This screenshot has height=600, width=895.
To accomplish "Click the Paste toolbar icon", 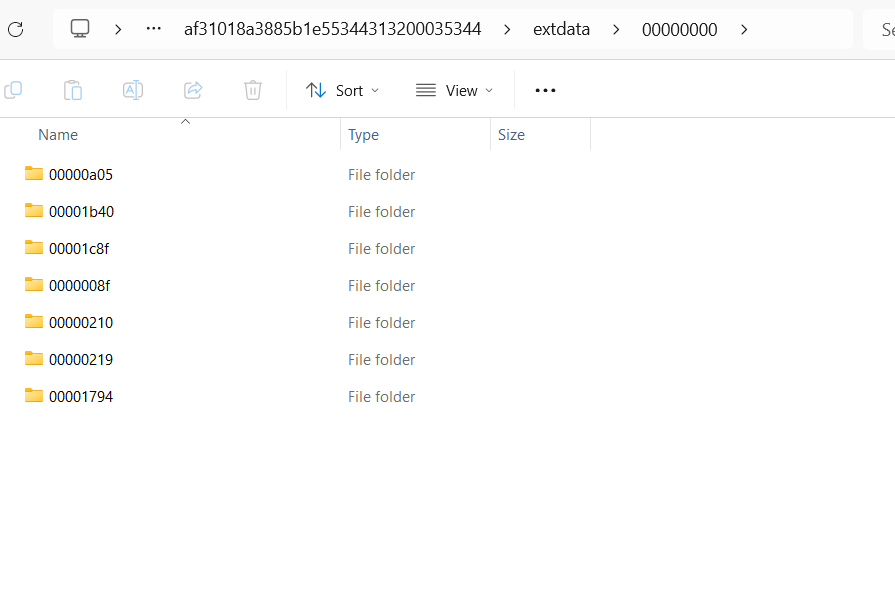I will click(73, 90).
